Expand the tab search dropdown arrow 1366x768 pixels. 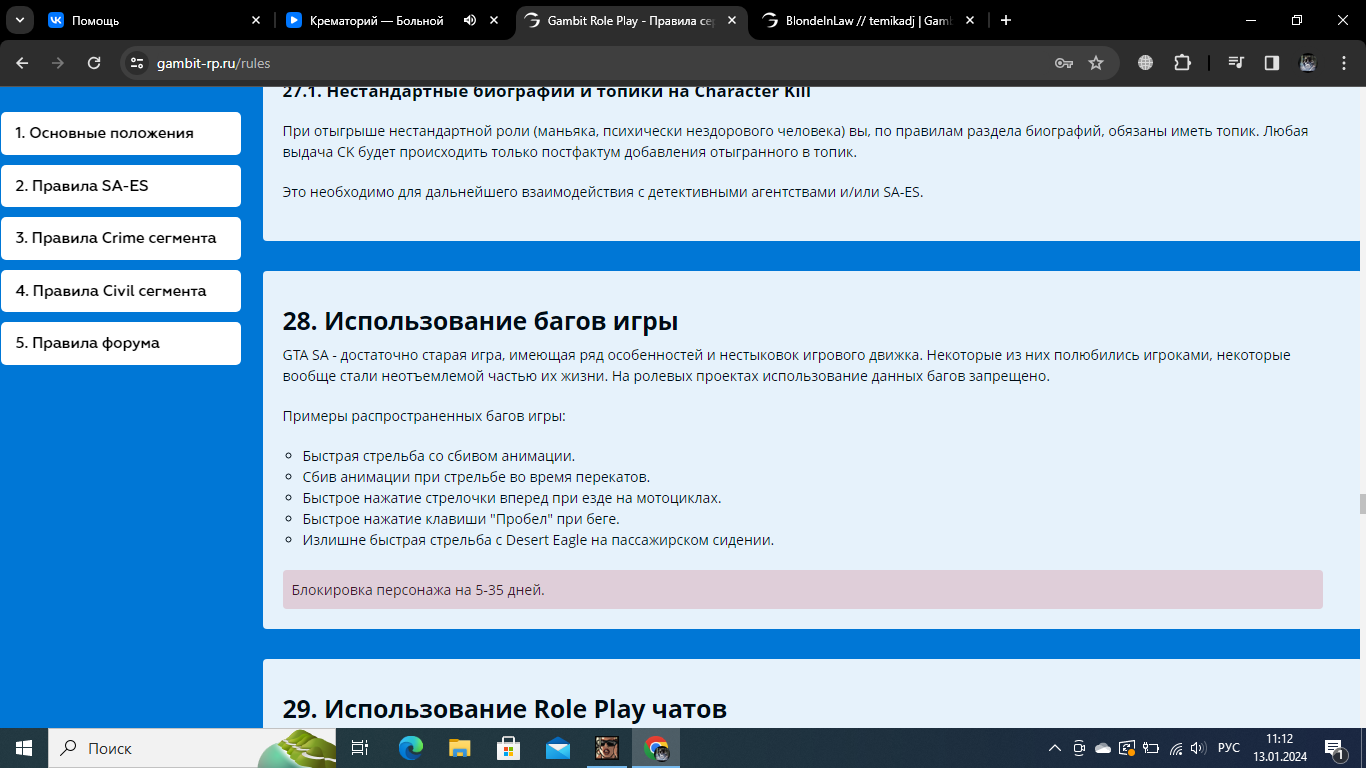click(18, 20)
